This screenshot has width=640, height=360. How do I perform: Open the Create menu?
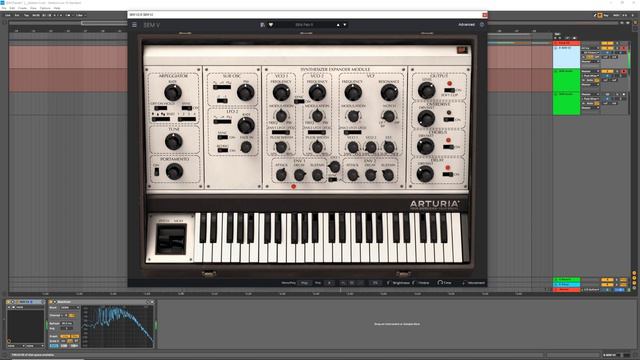(x=22, y=8)
